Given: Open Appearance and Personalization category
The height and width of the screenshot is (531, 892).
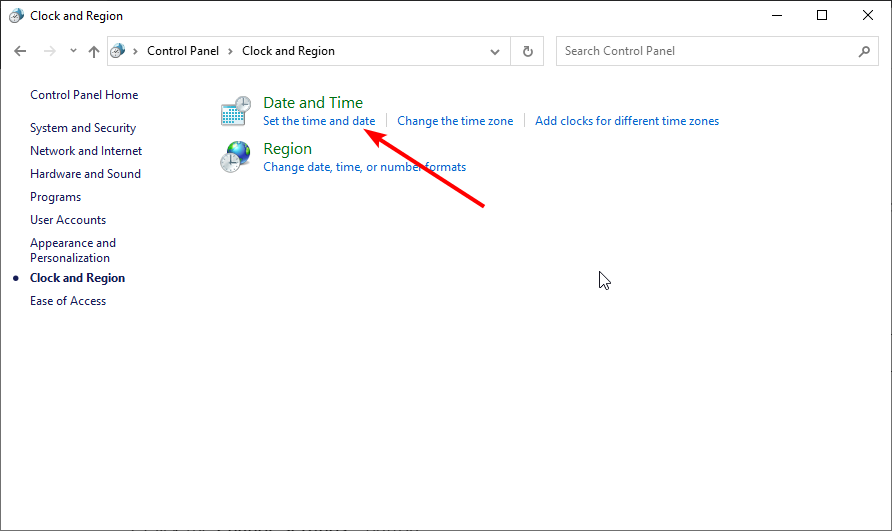Looking at the screenshot, I should (73, 250).
